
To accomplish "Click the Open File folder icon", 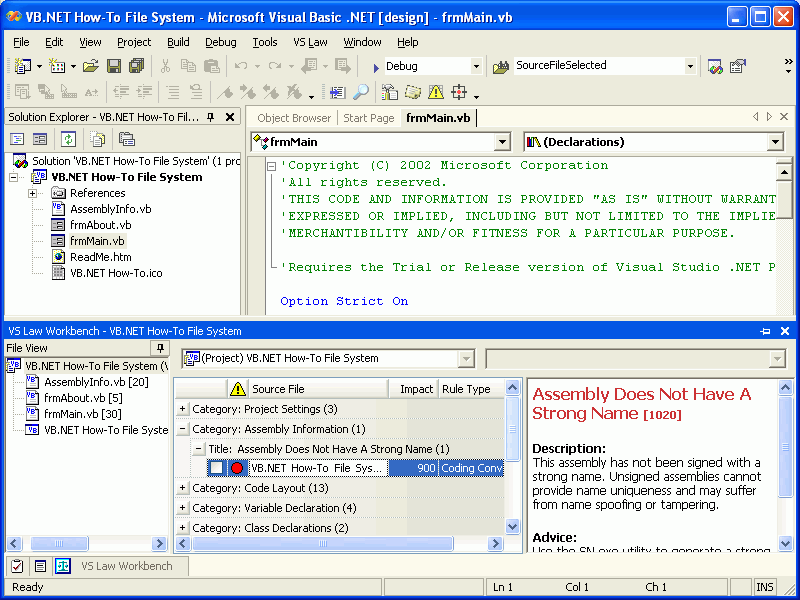I will [90, 66].
